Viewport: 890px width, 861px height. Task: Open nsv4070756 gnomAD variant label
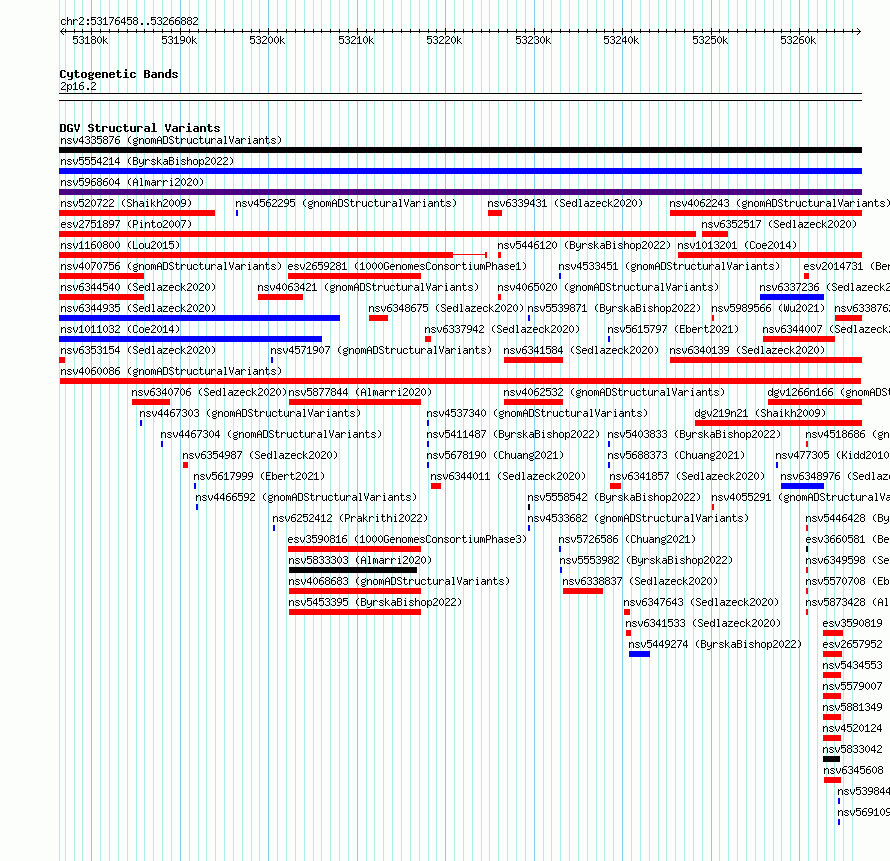171,266
